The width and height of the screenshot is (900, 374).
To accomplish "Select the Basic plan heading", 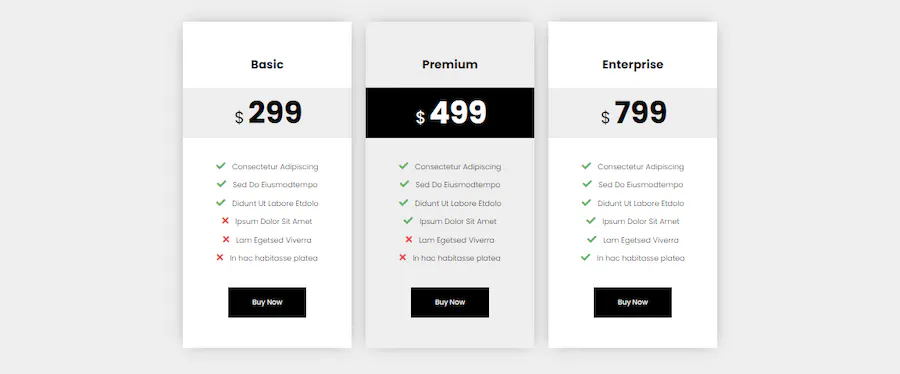I will [267, 64].
